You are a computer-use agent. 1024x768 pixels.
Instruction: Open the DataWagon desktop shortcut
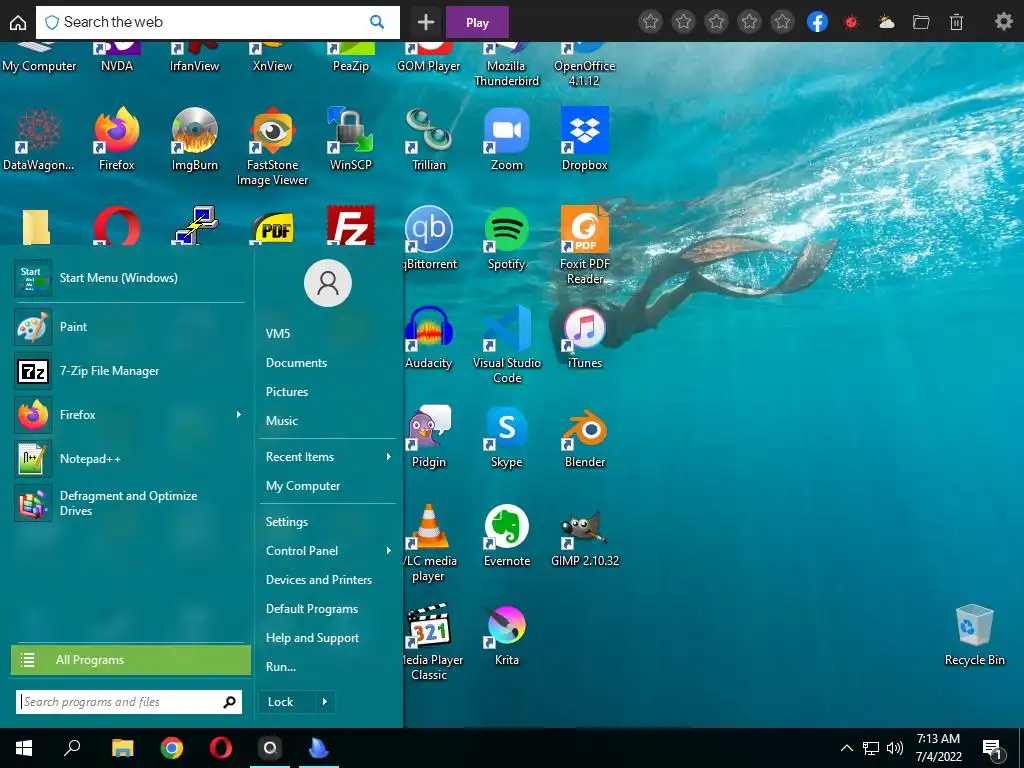click(x=38, y=138)
